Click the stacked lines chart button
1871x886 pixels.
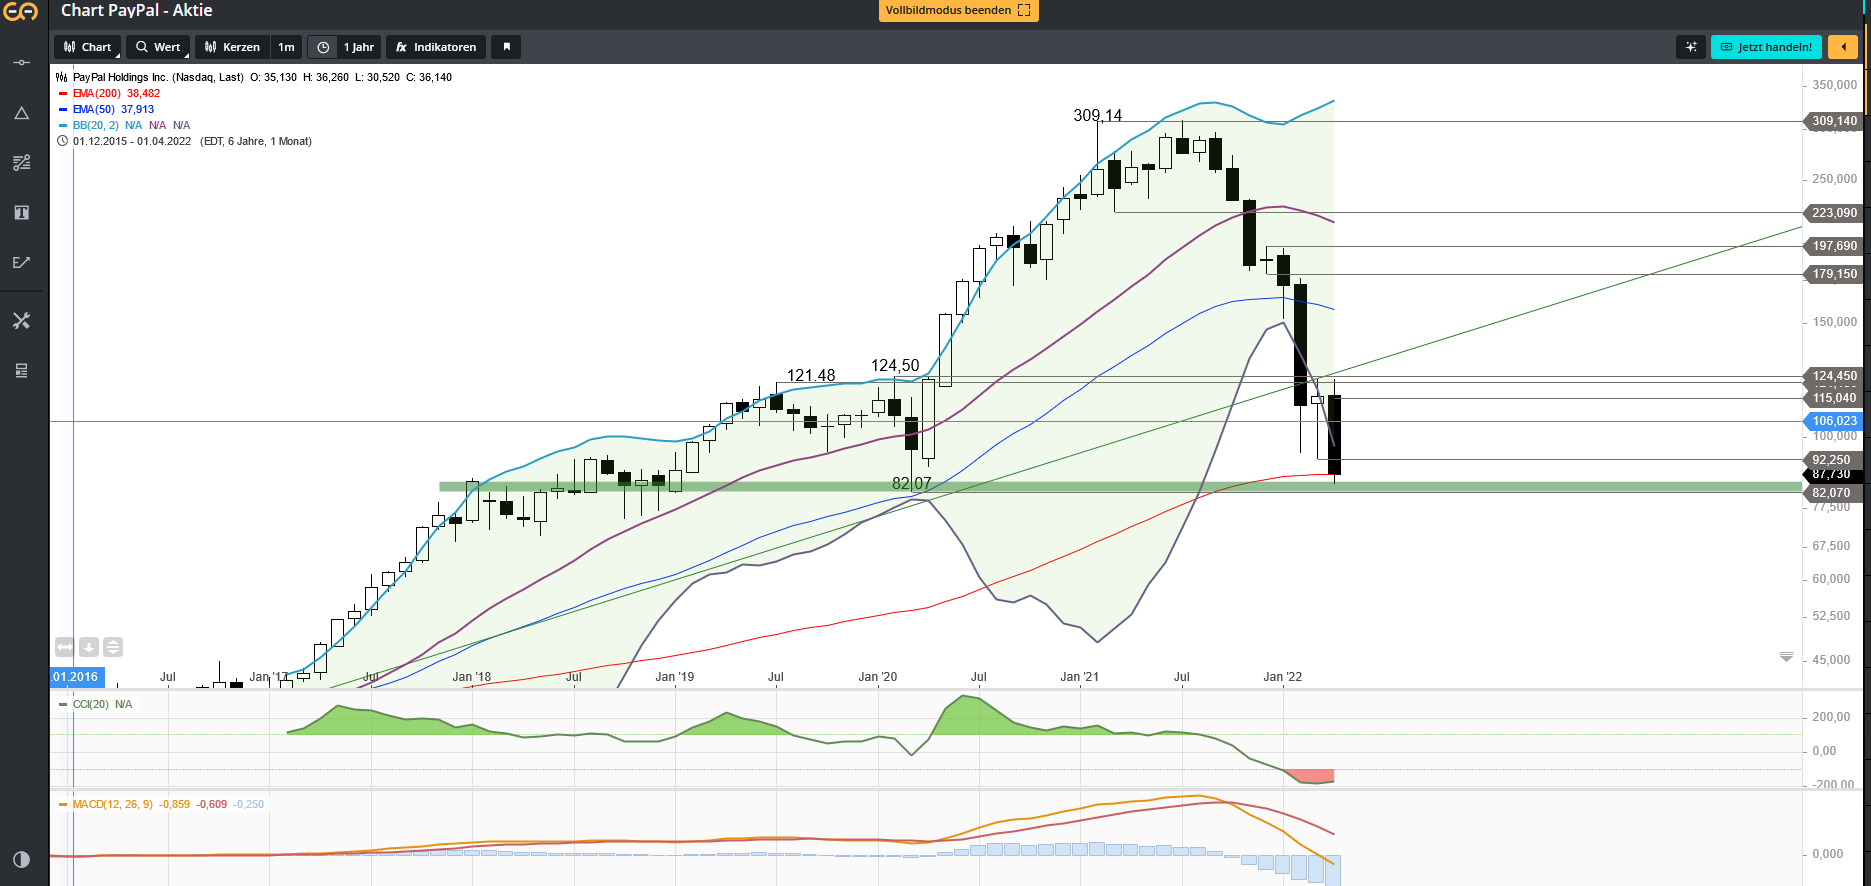[113, 647]
